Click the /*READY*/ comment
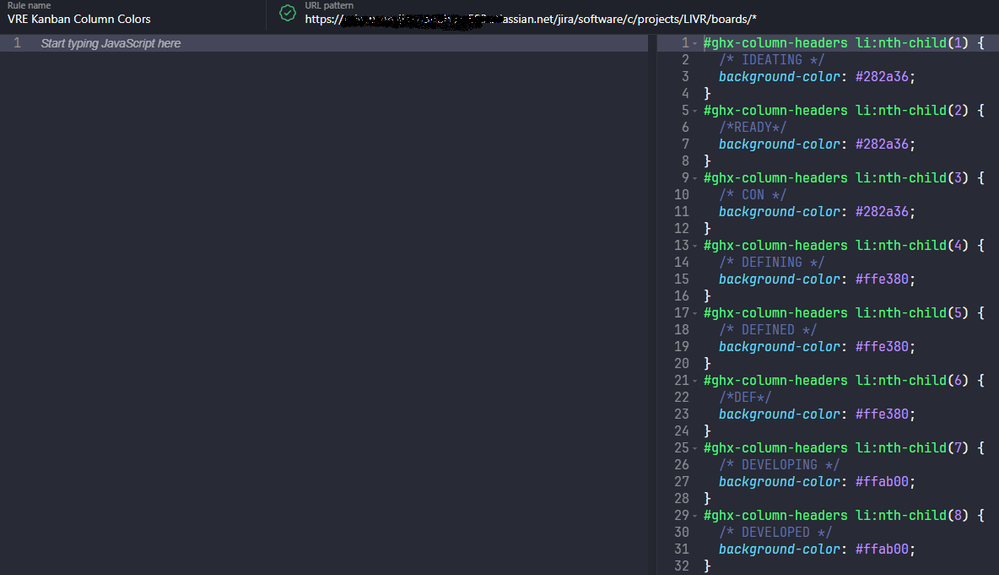Screen dimensions: 999x575 [752, 127]
